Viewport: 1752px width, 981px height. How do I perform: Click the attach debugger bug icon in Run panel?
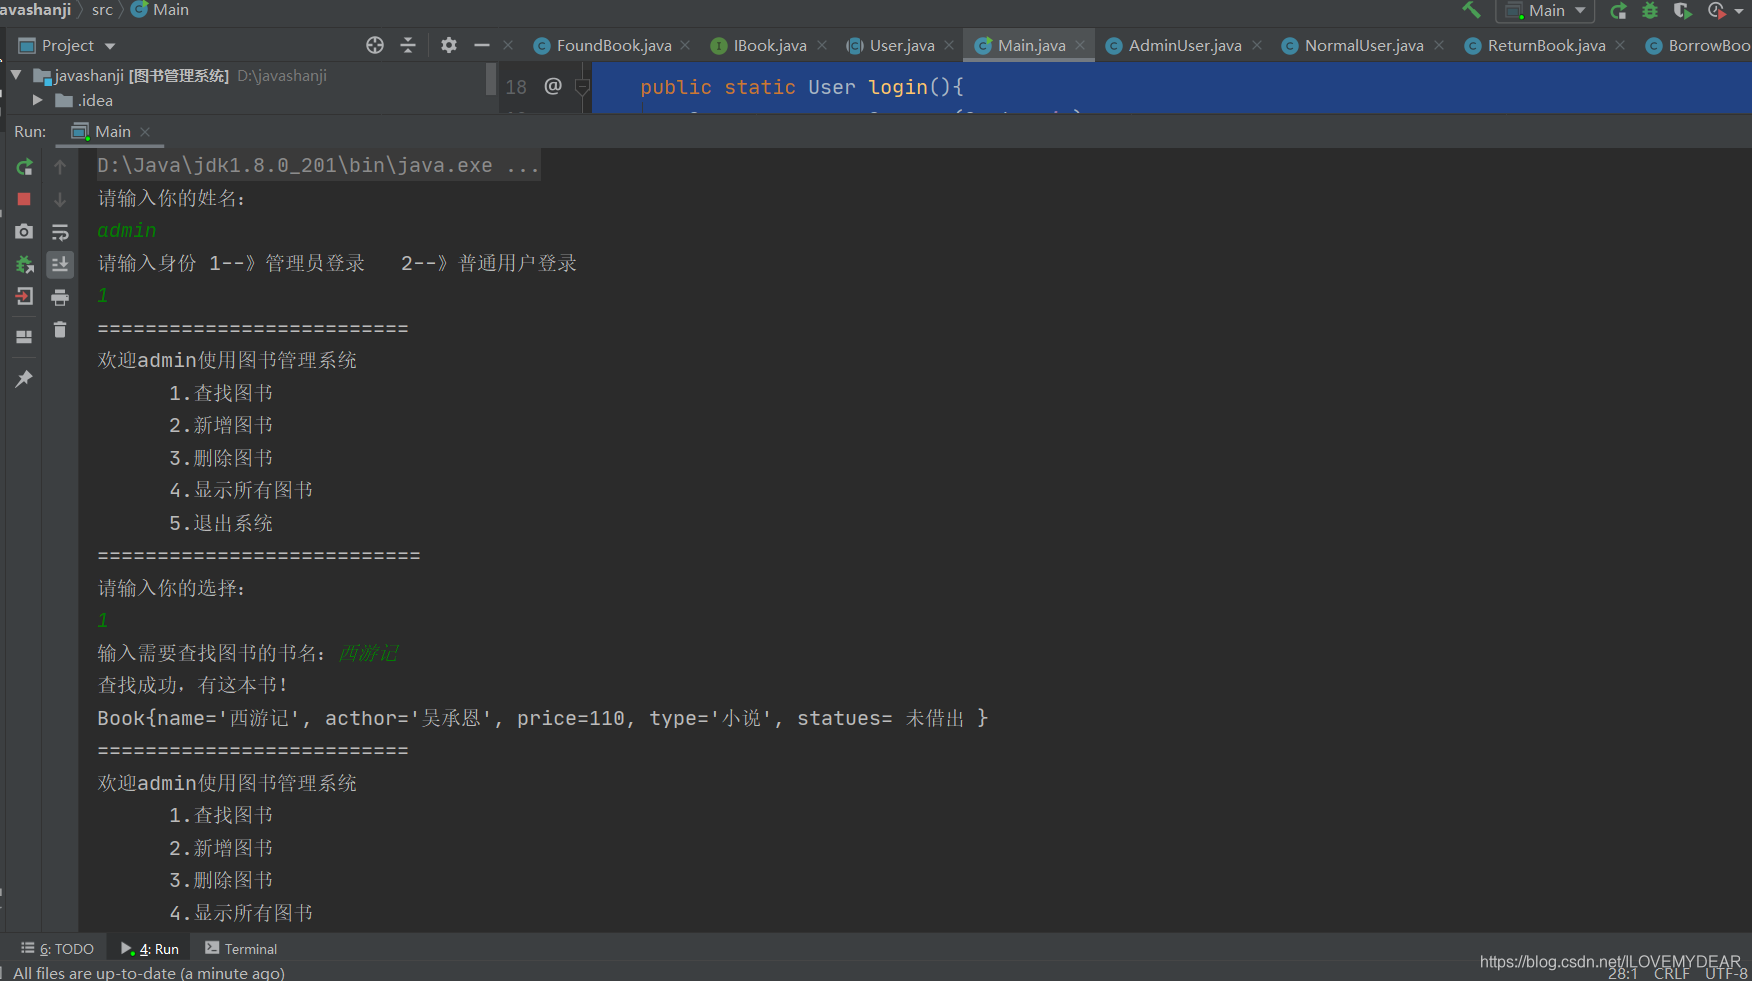click(x=24, y=264)
